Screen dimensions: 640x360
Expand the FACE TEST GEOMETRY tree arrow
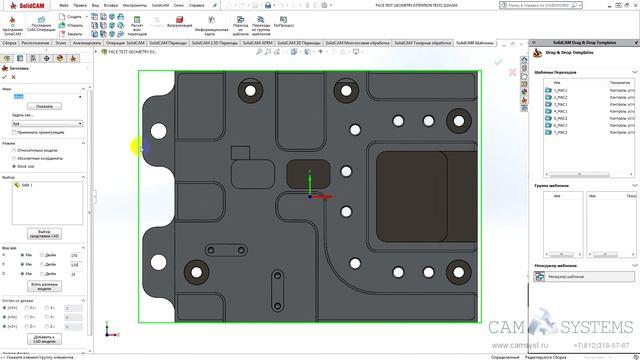pyautogui.click(x=96, y=52)
